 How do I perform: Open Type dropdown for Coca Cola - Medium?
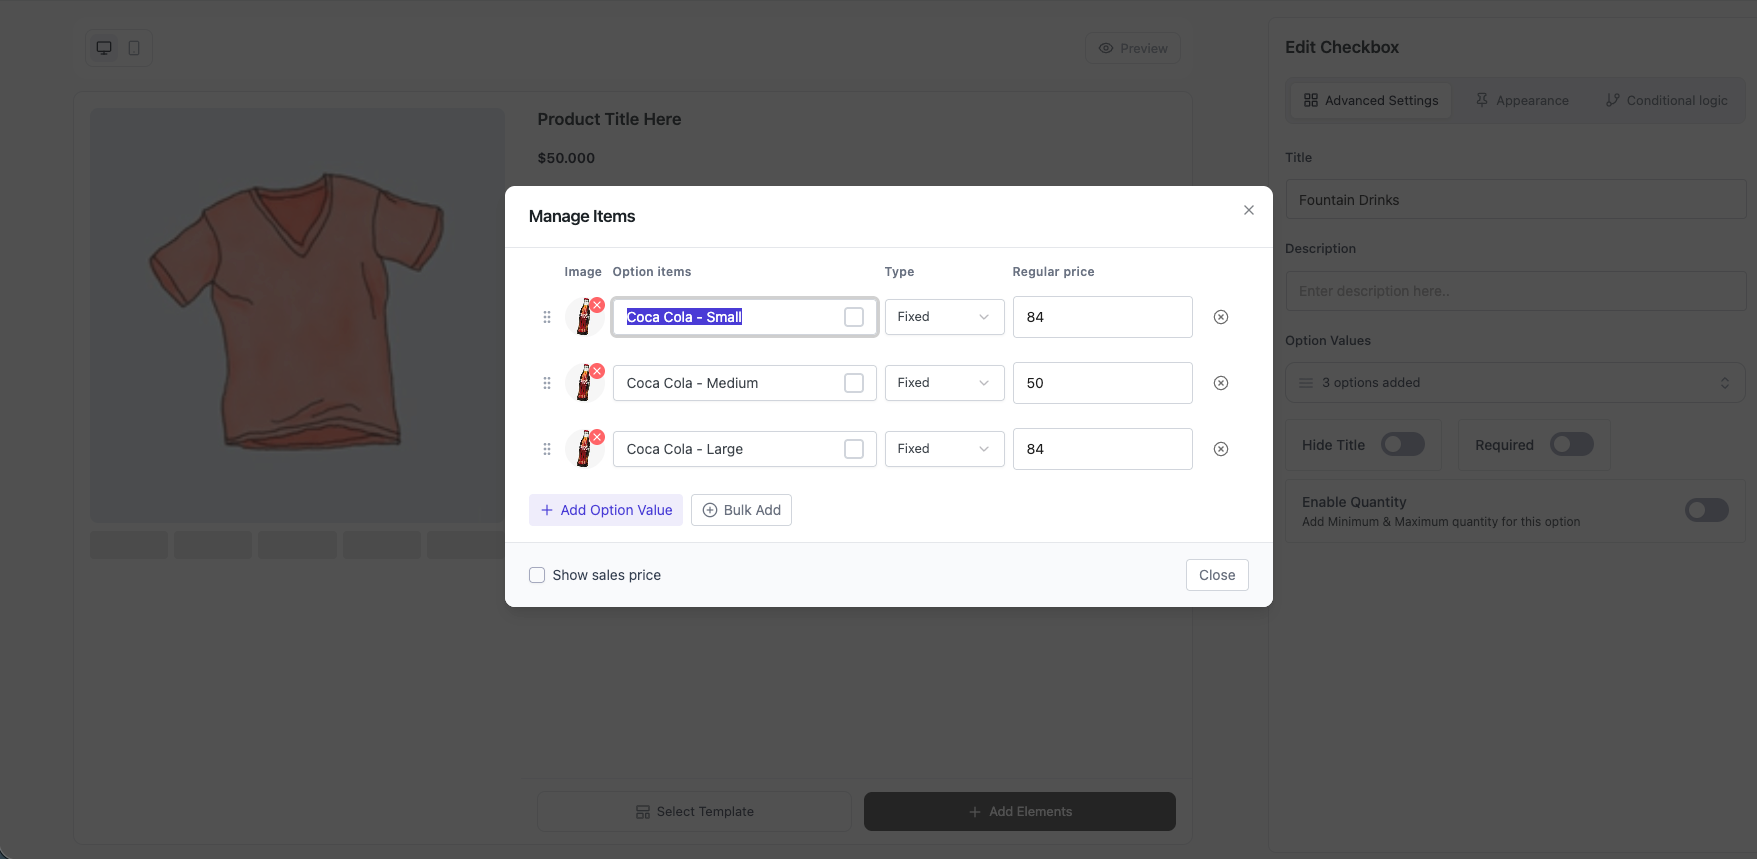pyautogui.click(x=944, y=383)
